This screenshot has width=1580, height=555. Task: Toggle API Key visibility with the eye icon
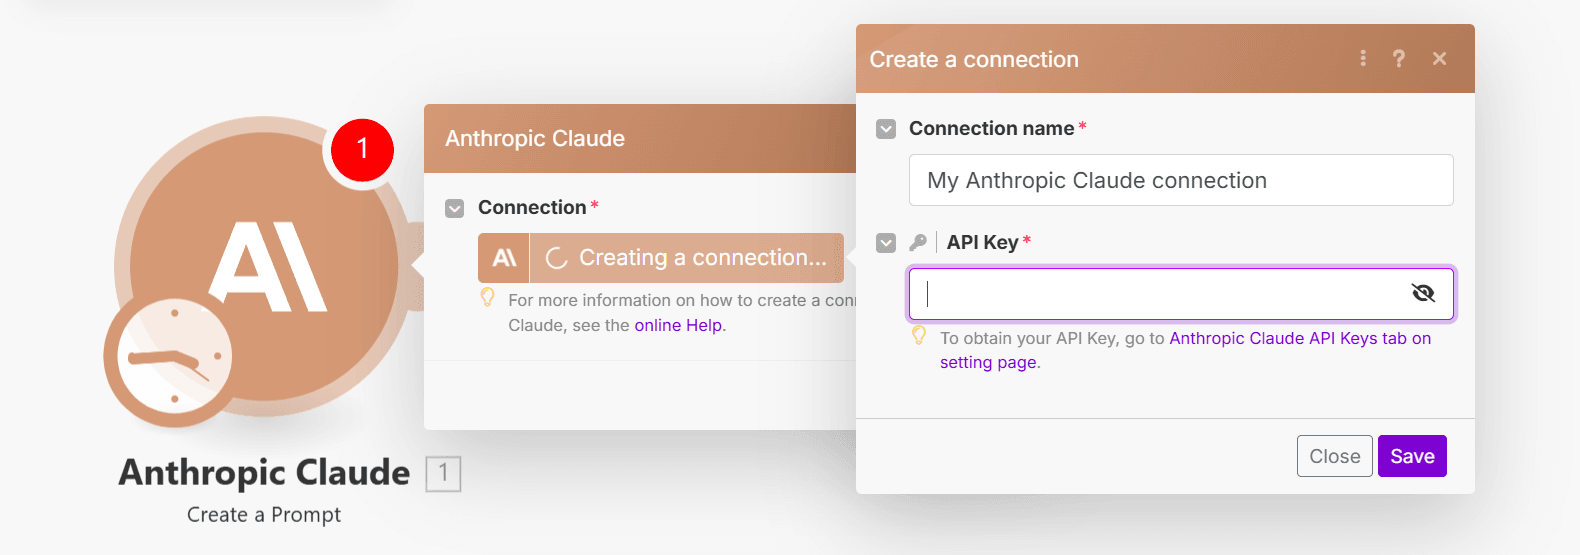1422,293
